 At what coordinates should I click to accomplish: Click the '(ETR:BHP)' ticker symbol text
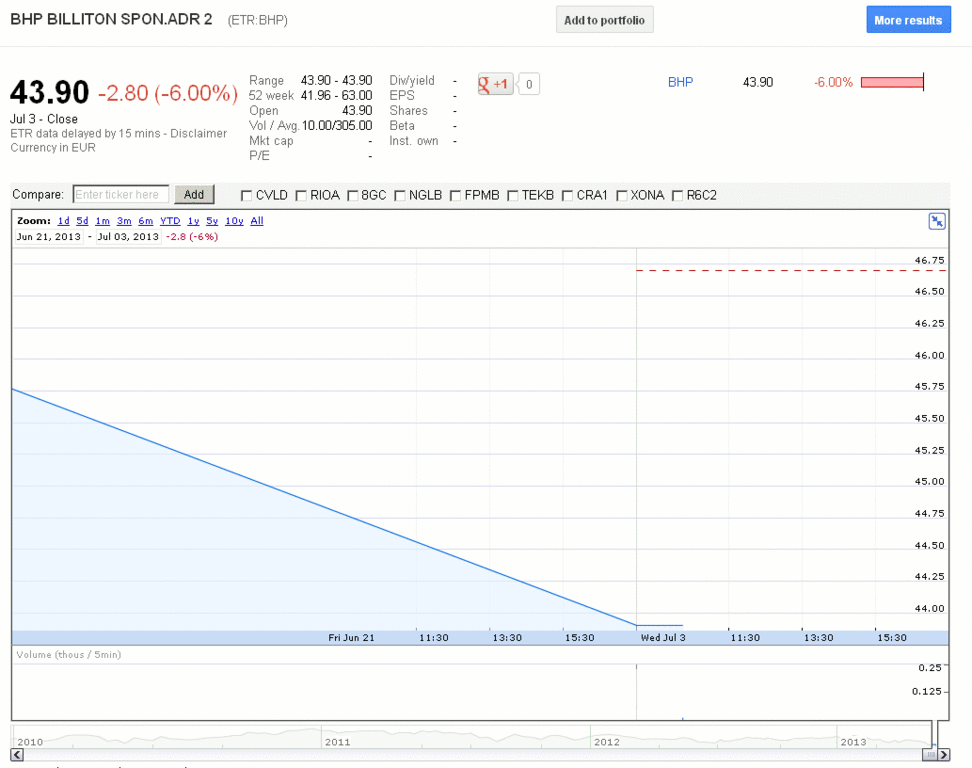tap(257, 20)
